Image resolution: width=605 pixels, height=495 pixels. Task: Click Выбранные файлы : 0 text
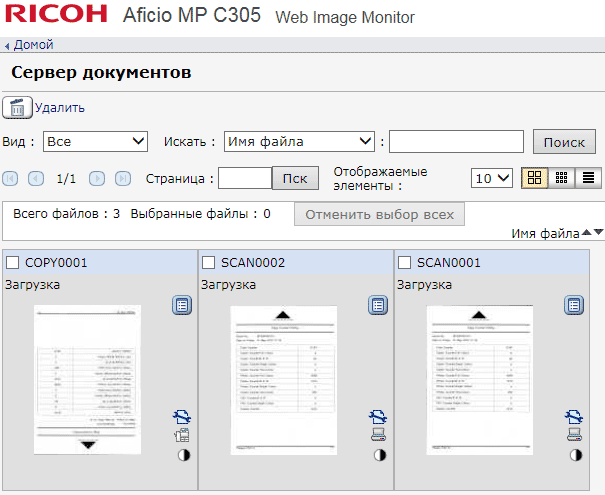pos(200,214)
